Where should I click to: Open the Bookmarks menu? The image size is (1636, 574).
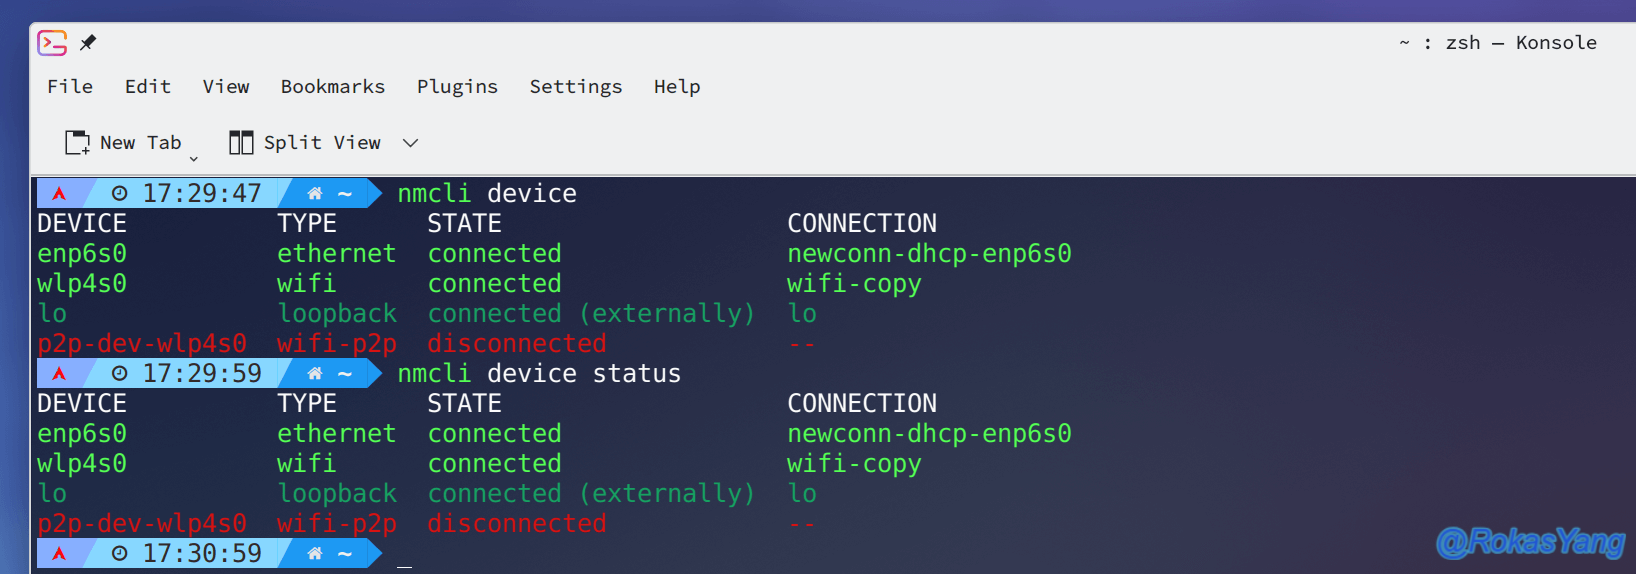tap(333, 87)
